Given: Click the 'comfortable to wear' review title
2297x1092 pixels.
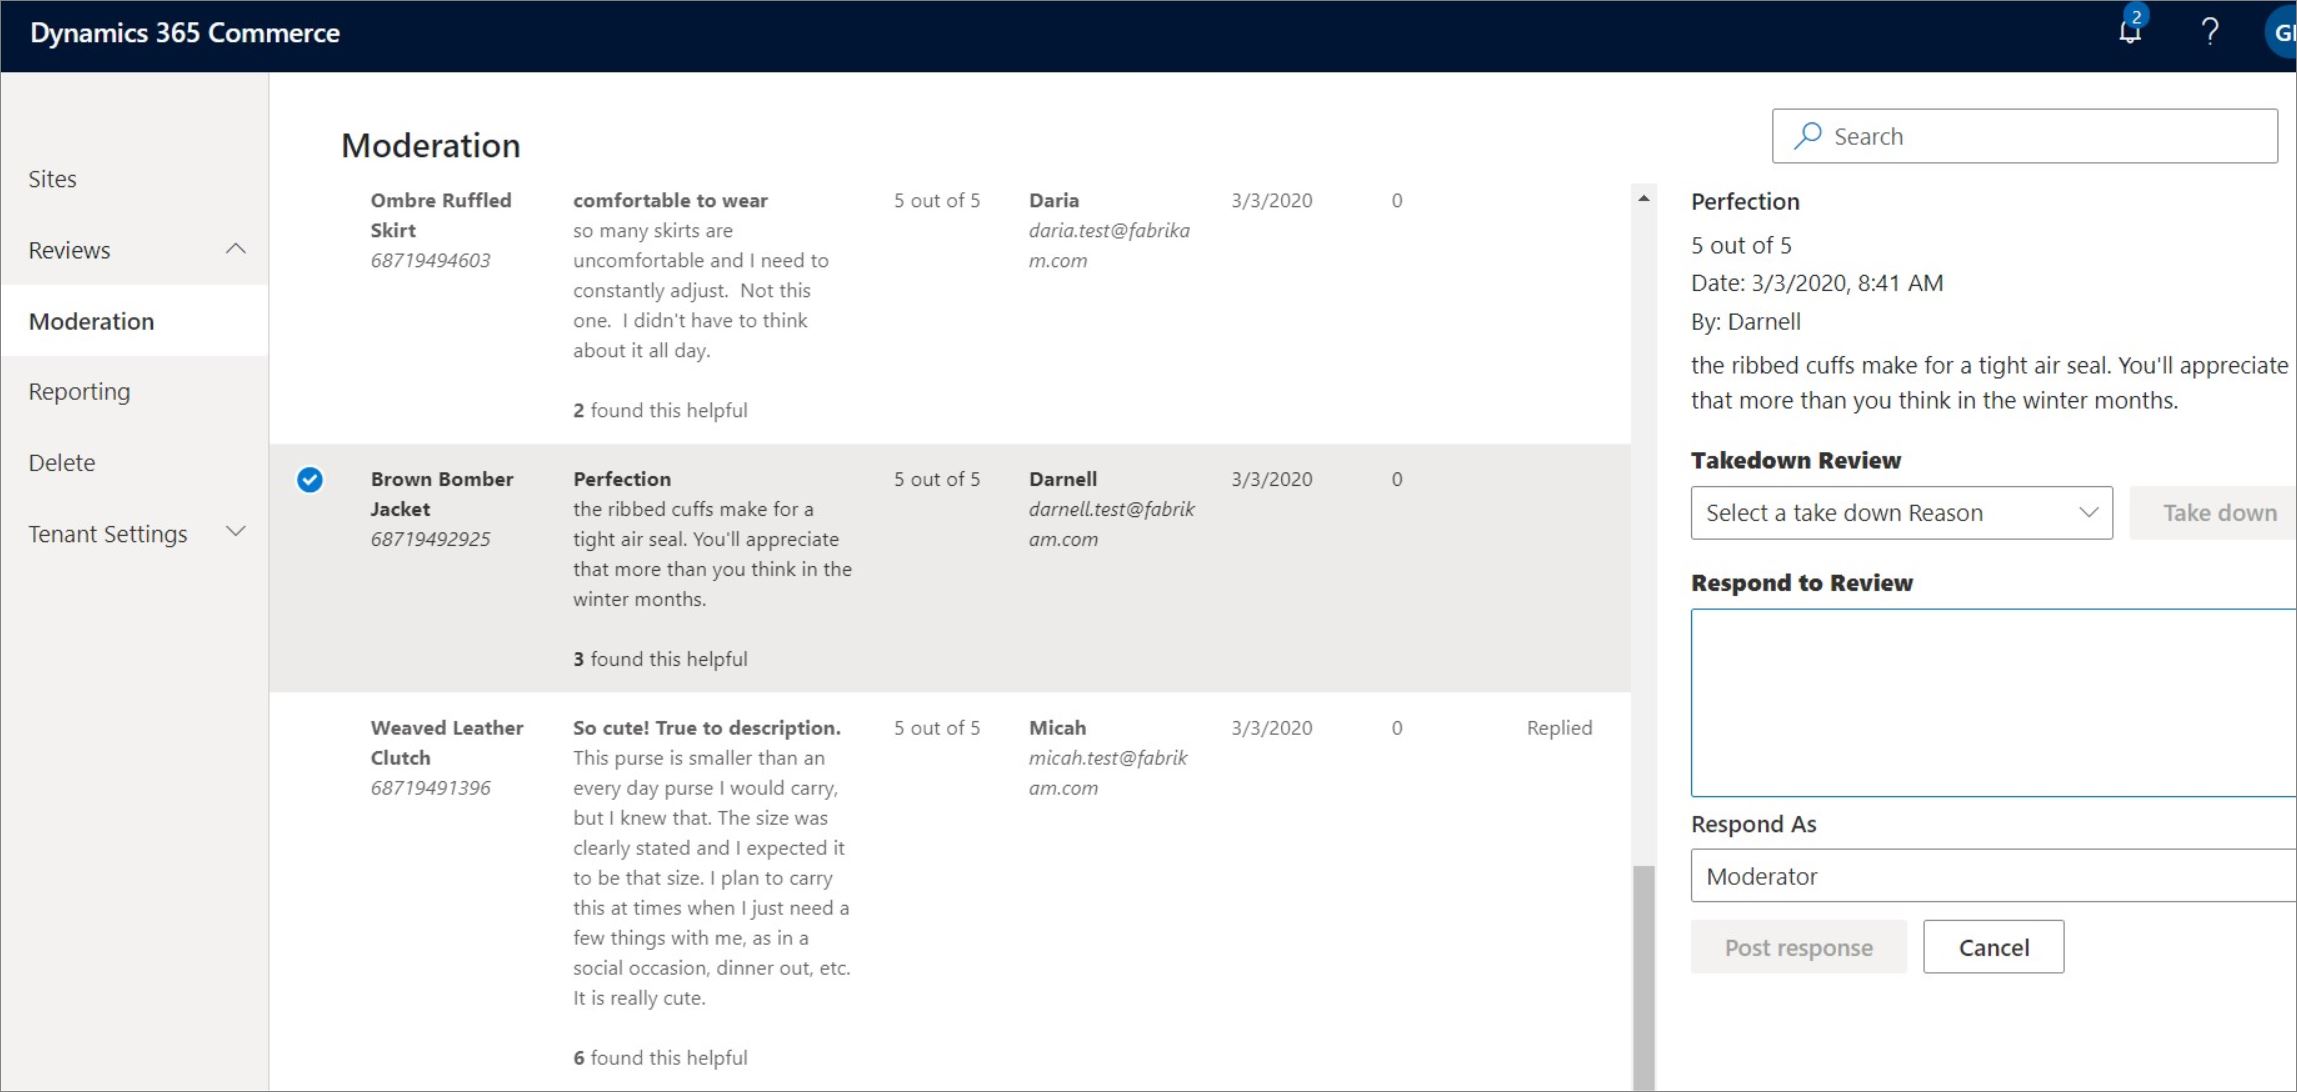Looking at the screenshot, I should [x=670, y=200].
